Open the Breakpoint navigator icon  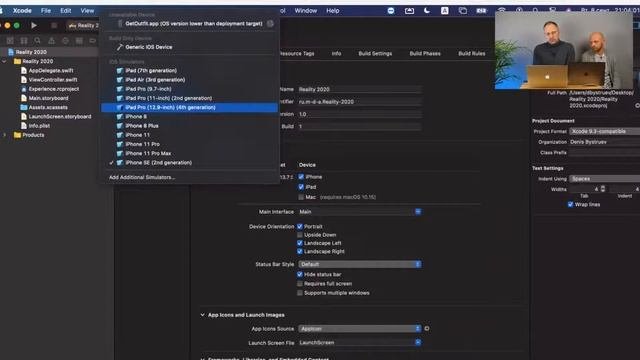93,40
